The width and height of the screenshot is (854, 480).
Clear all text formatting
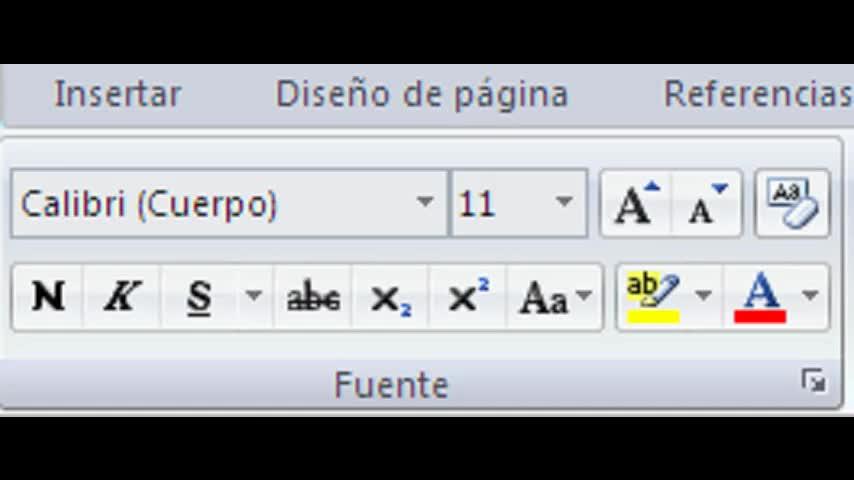pyautogui.click(x=792, y=204)
